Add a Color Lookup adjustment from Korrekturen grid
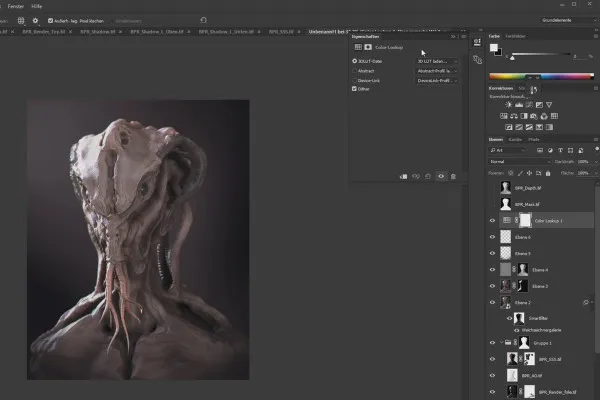 coord(554,116)
